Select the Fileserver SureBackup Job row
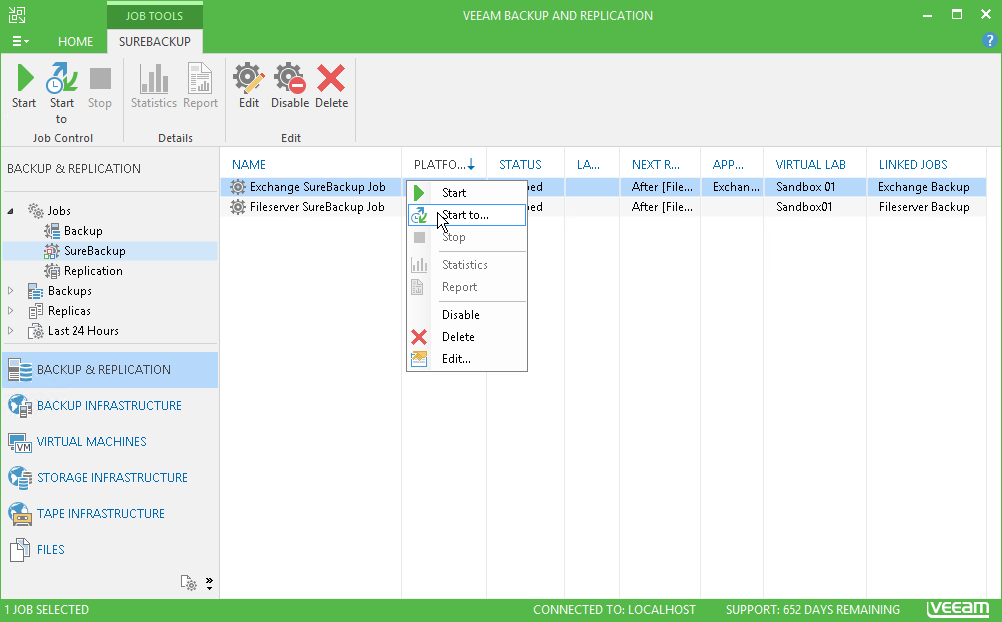The height and width of the screenshot is (622, 1002). point(603,206)
